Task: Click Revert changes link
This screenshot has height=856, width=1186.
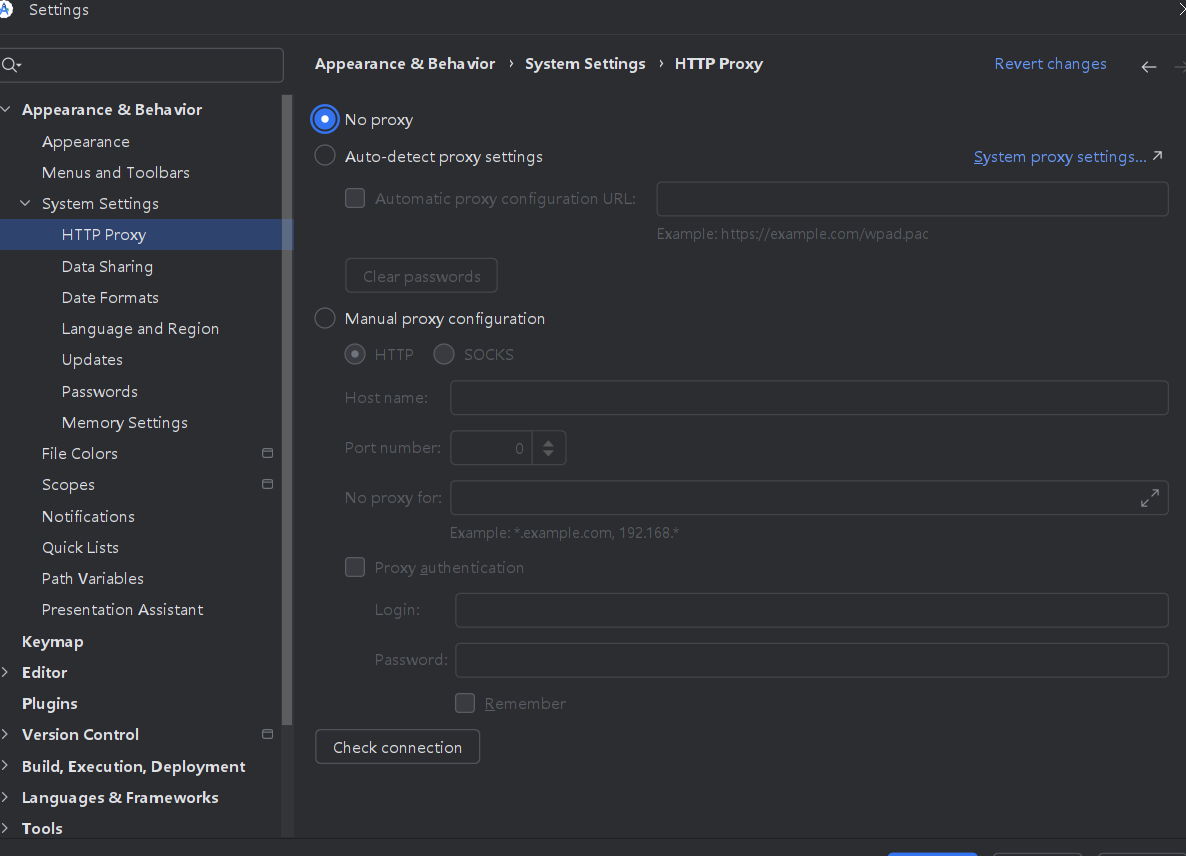Action: [1050, 64]
